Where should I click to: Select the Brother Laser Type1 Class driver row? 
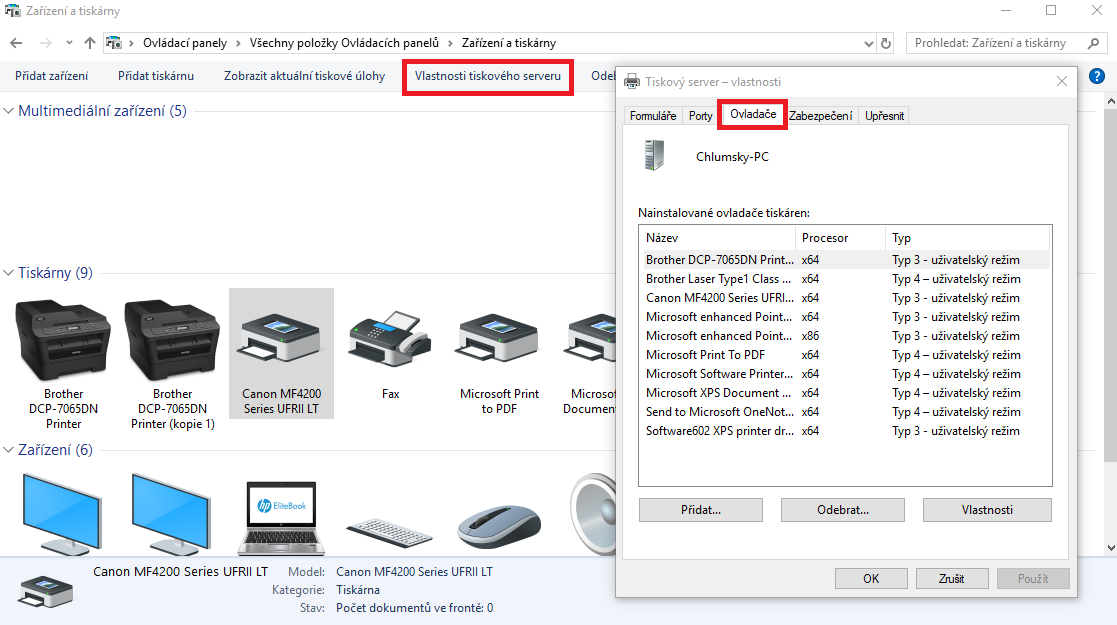(845, 279)
